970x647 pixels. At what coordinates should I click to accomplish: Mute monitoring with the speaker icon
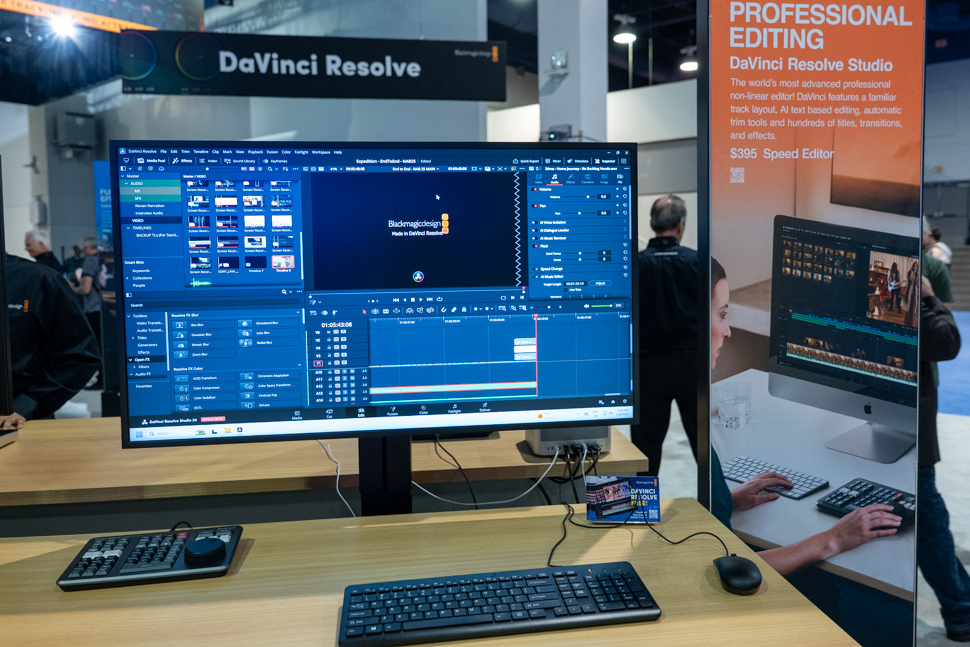click(586, 306)
